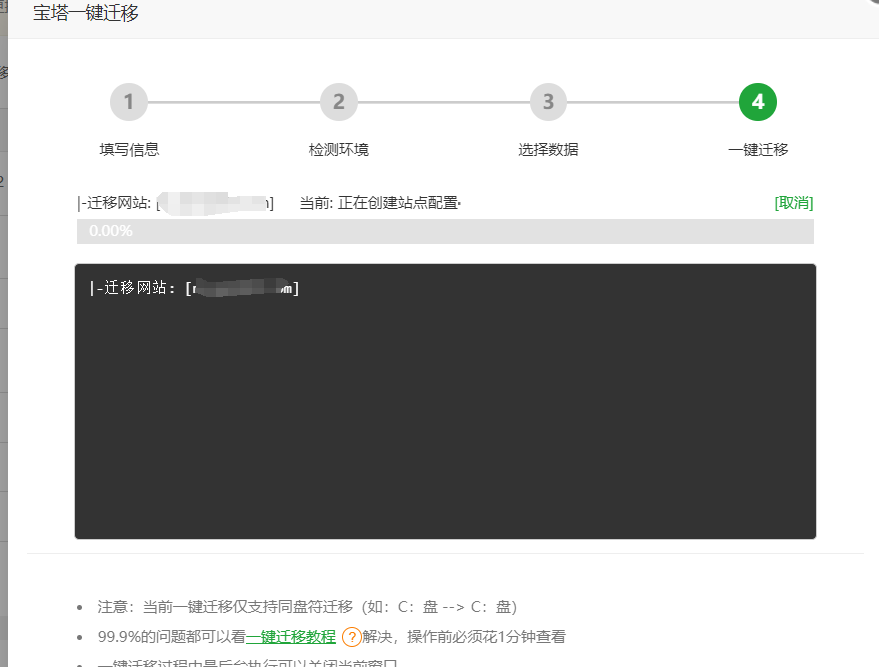Image resolution: width=879 pixels, height=667 pixels.
Task: Click the green step 4 circle
Action: coord(758,102)
